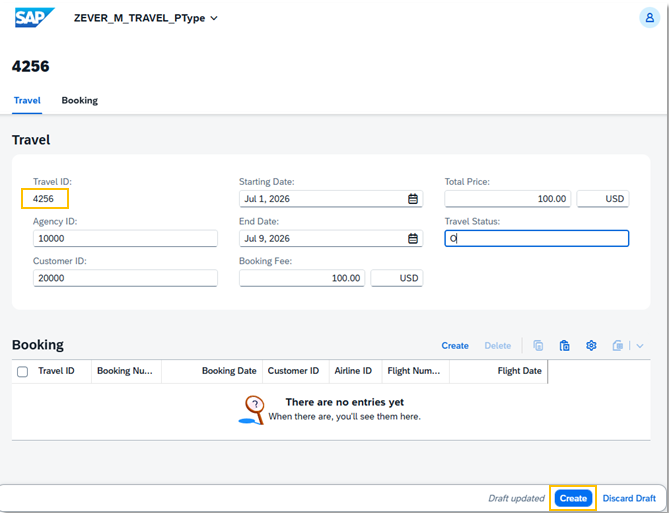This screenshot has width=669, height=513.
Task: Click the Booking table export icon
Action: [x=617, y=345]
